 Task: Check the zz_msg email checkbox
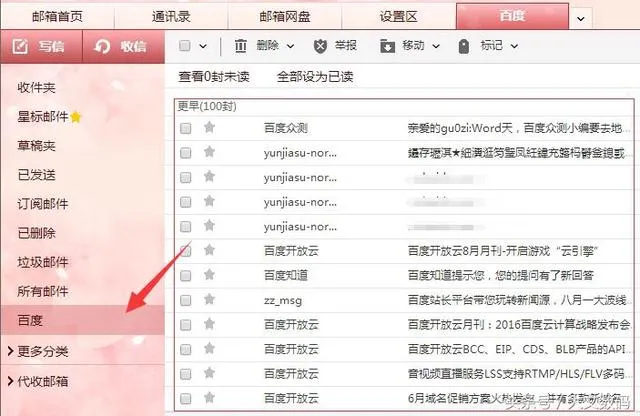click(x=186, y=300)
